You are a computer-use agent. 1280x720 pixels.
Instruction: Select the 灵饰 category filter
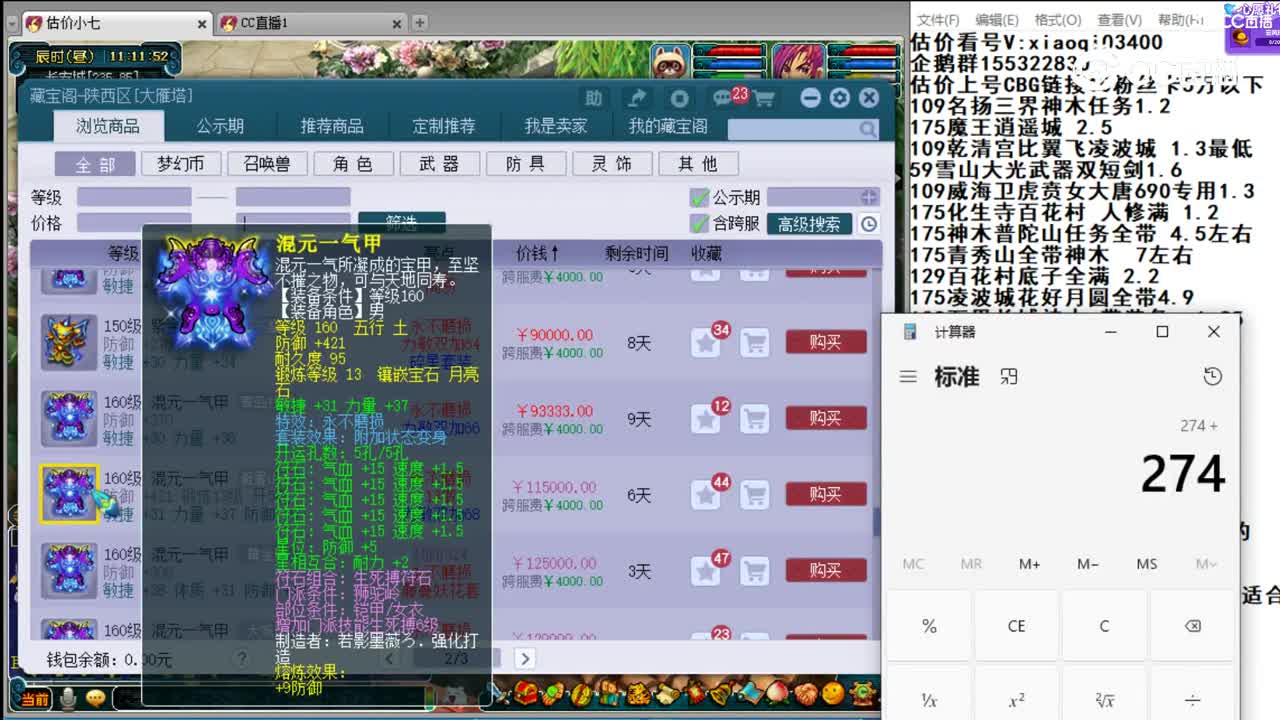click(x=611, y=164)
